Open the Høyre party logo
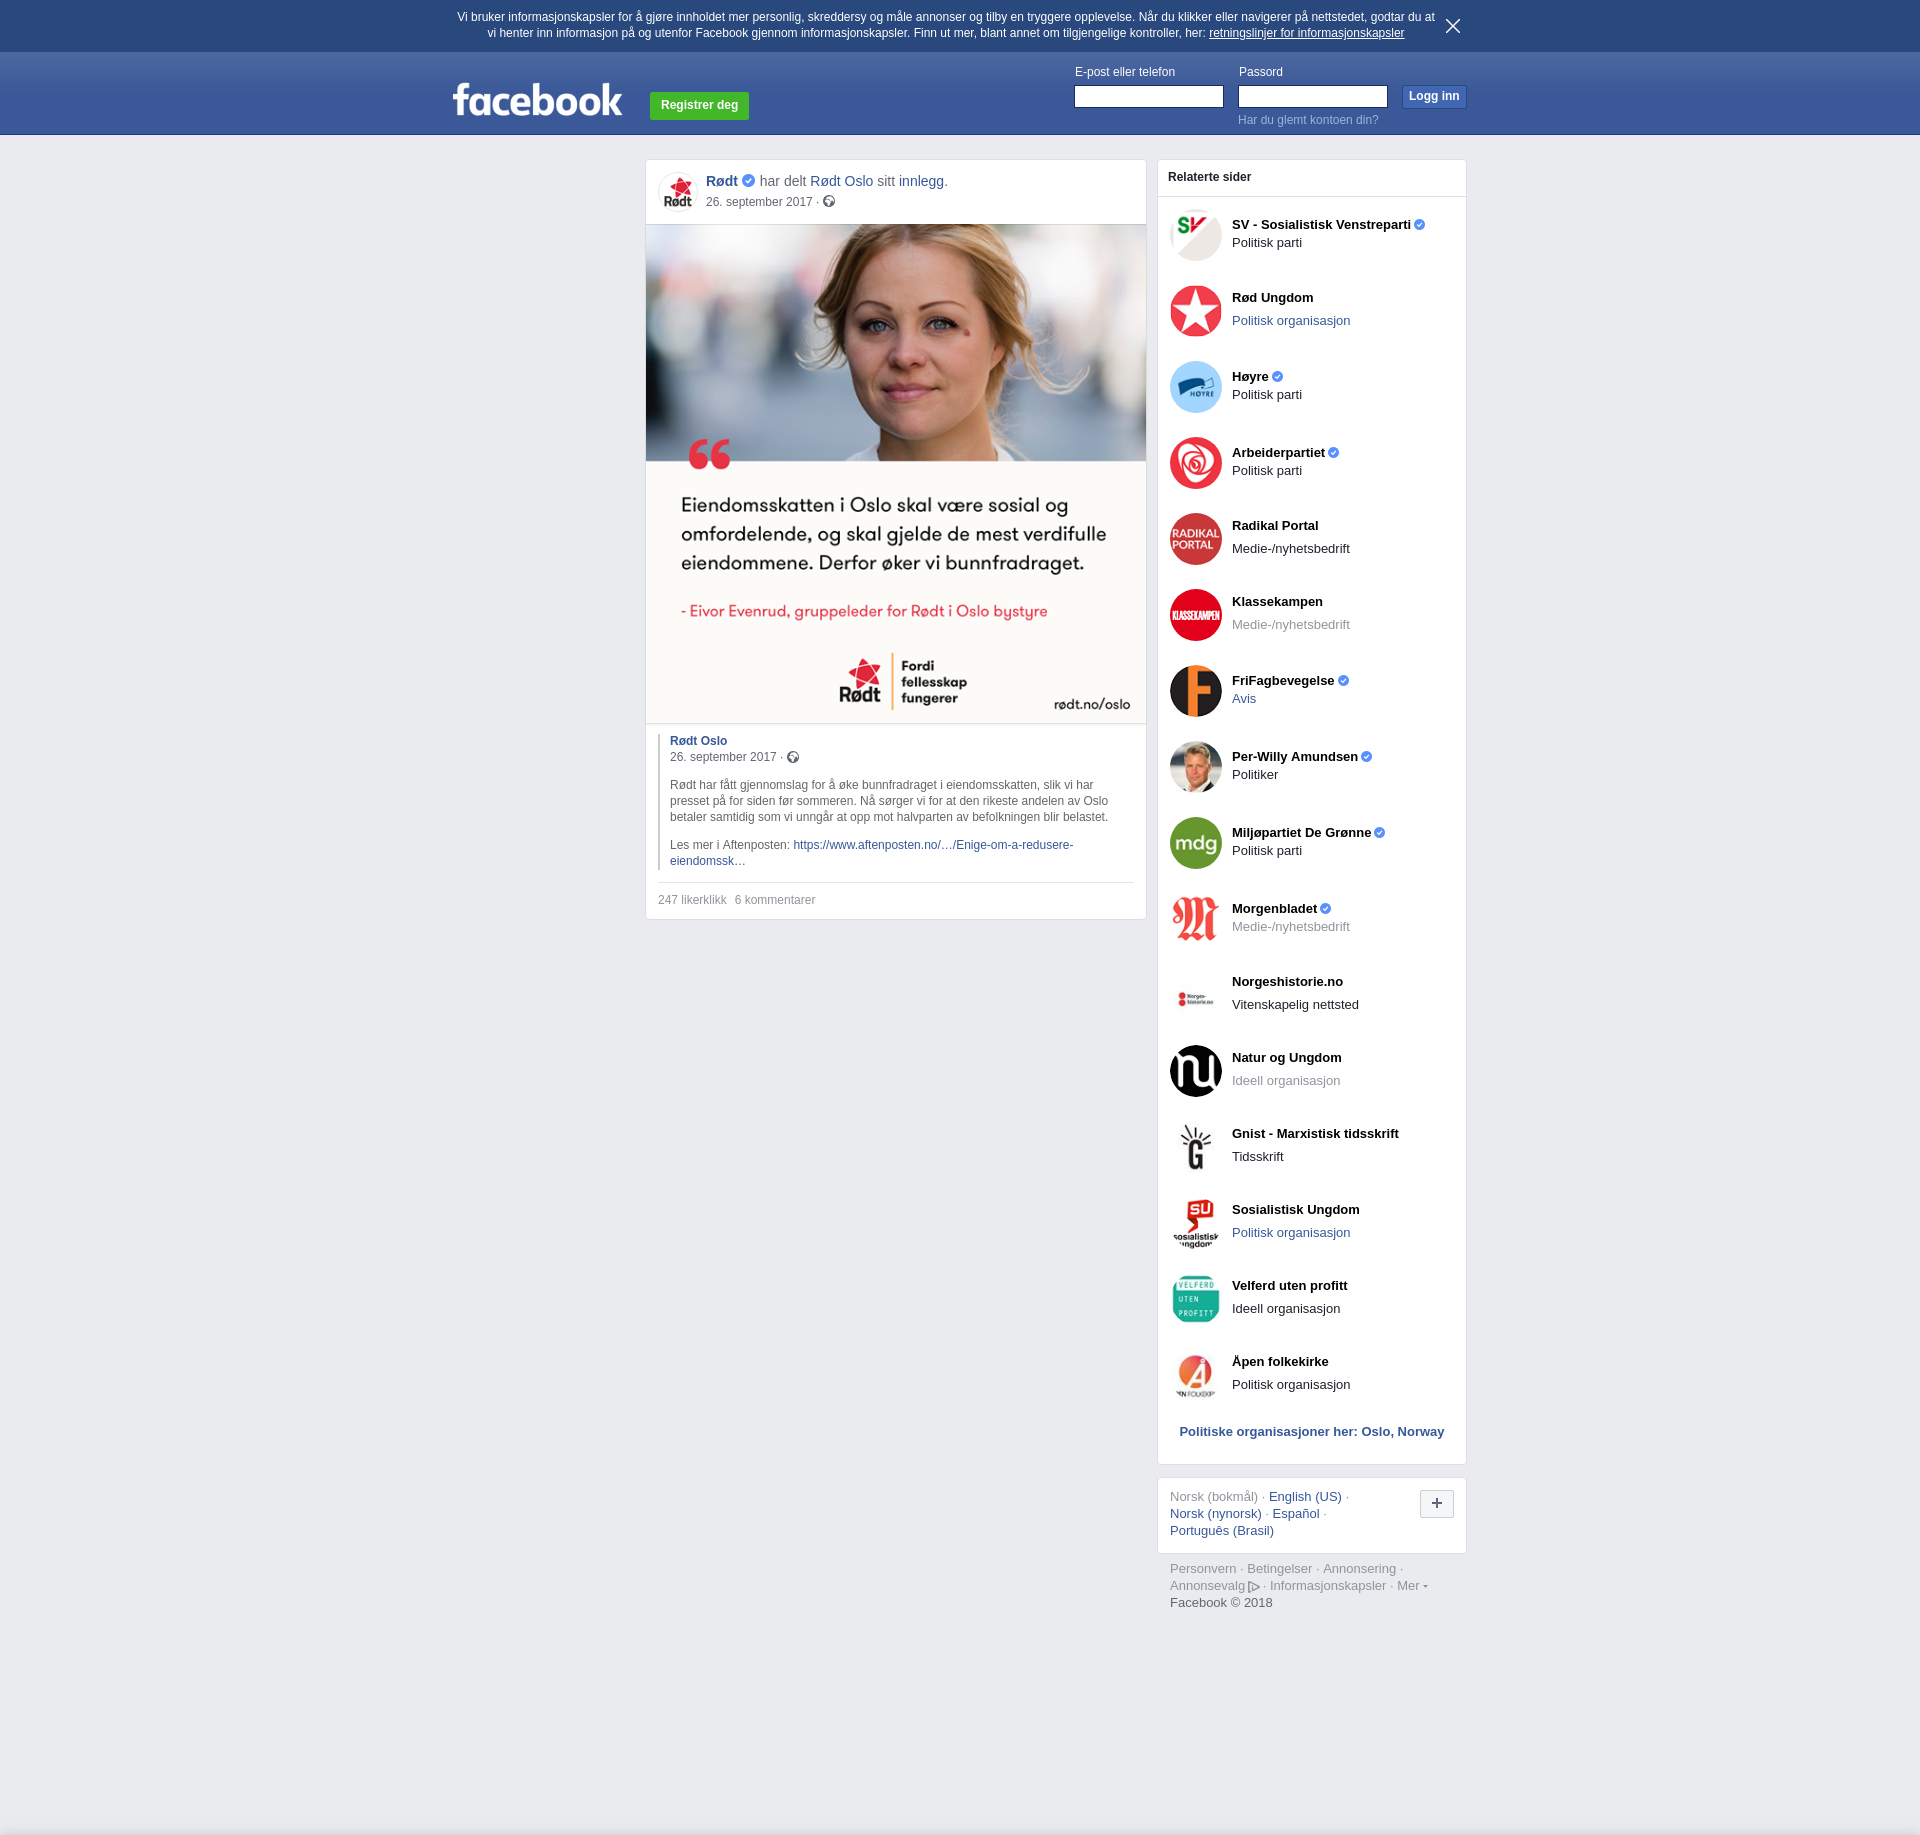The height and width of the screenshot is (1835, 1920). pyautogui.click(x=1195, y=387)
